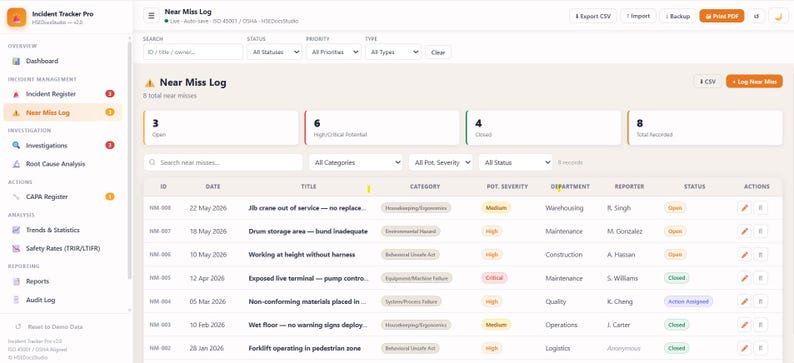The image size is (794, 363).
Task: Click the High/Critical Potential summary card
Action: [382, 128]
